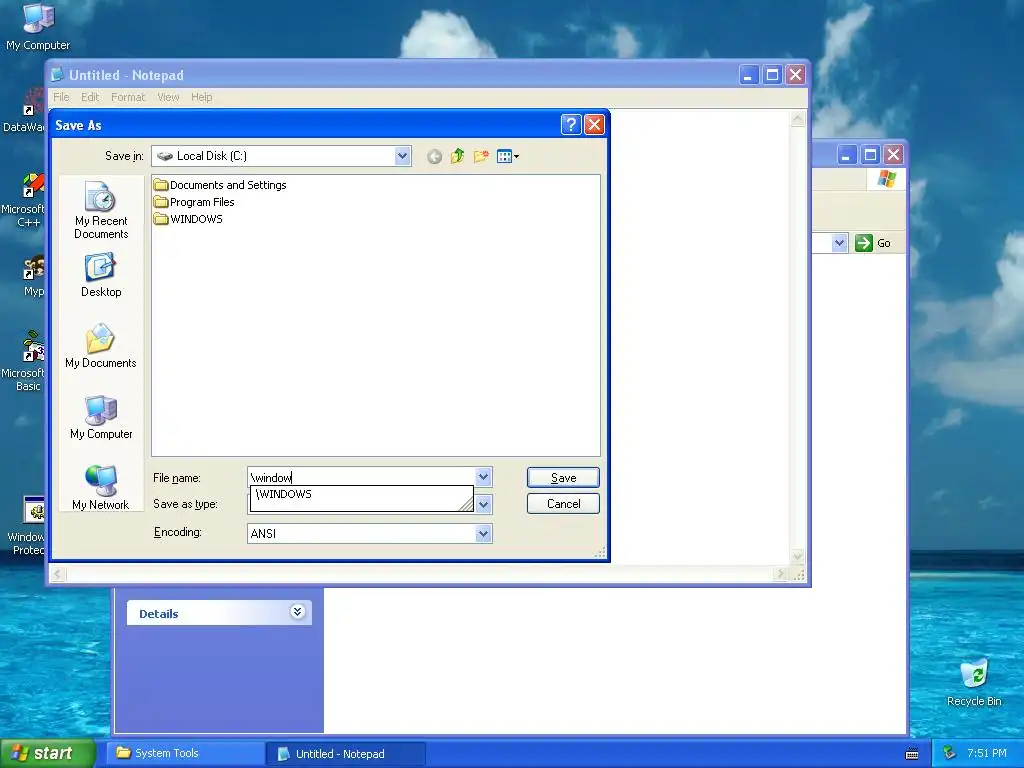Screen dimensions: 1024x768
Task: Close the background Explorer window
Action: (x=893, y=155)
